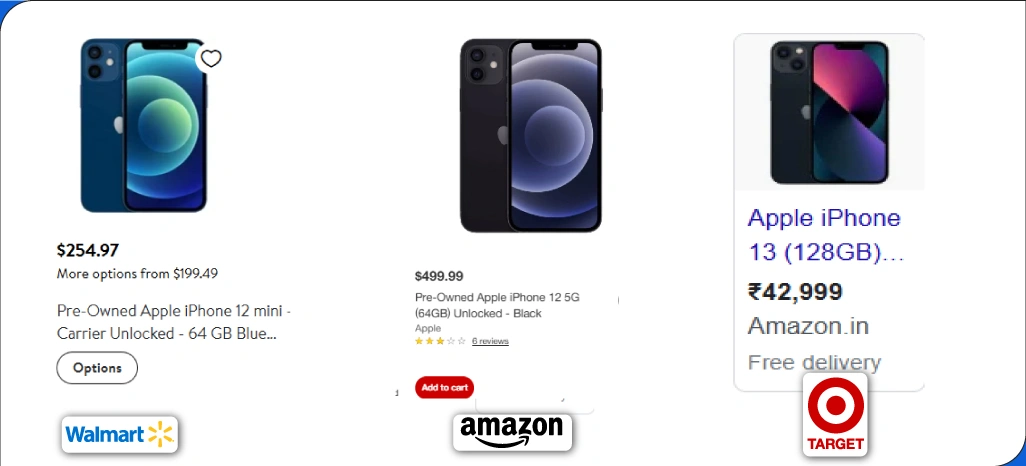Click the ₹42,999 price

coord(795,291)
